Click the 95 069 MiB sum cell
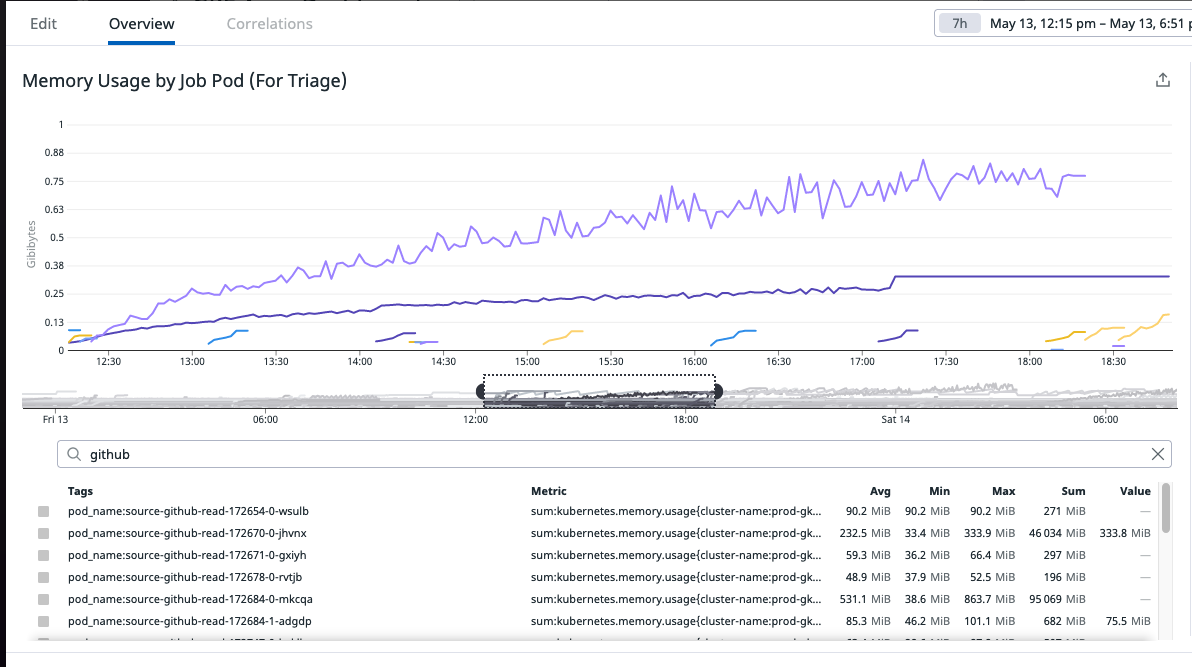The width and height of the screenshot is (1192, 667). coord(1057,599)
